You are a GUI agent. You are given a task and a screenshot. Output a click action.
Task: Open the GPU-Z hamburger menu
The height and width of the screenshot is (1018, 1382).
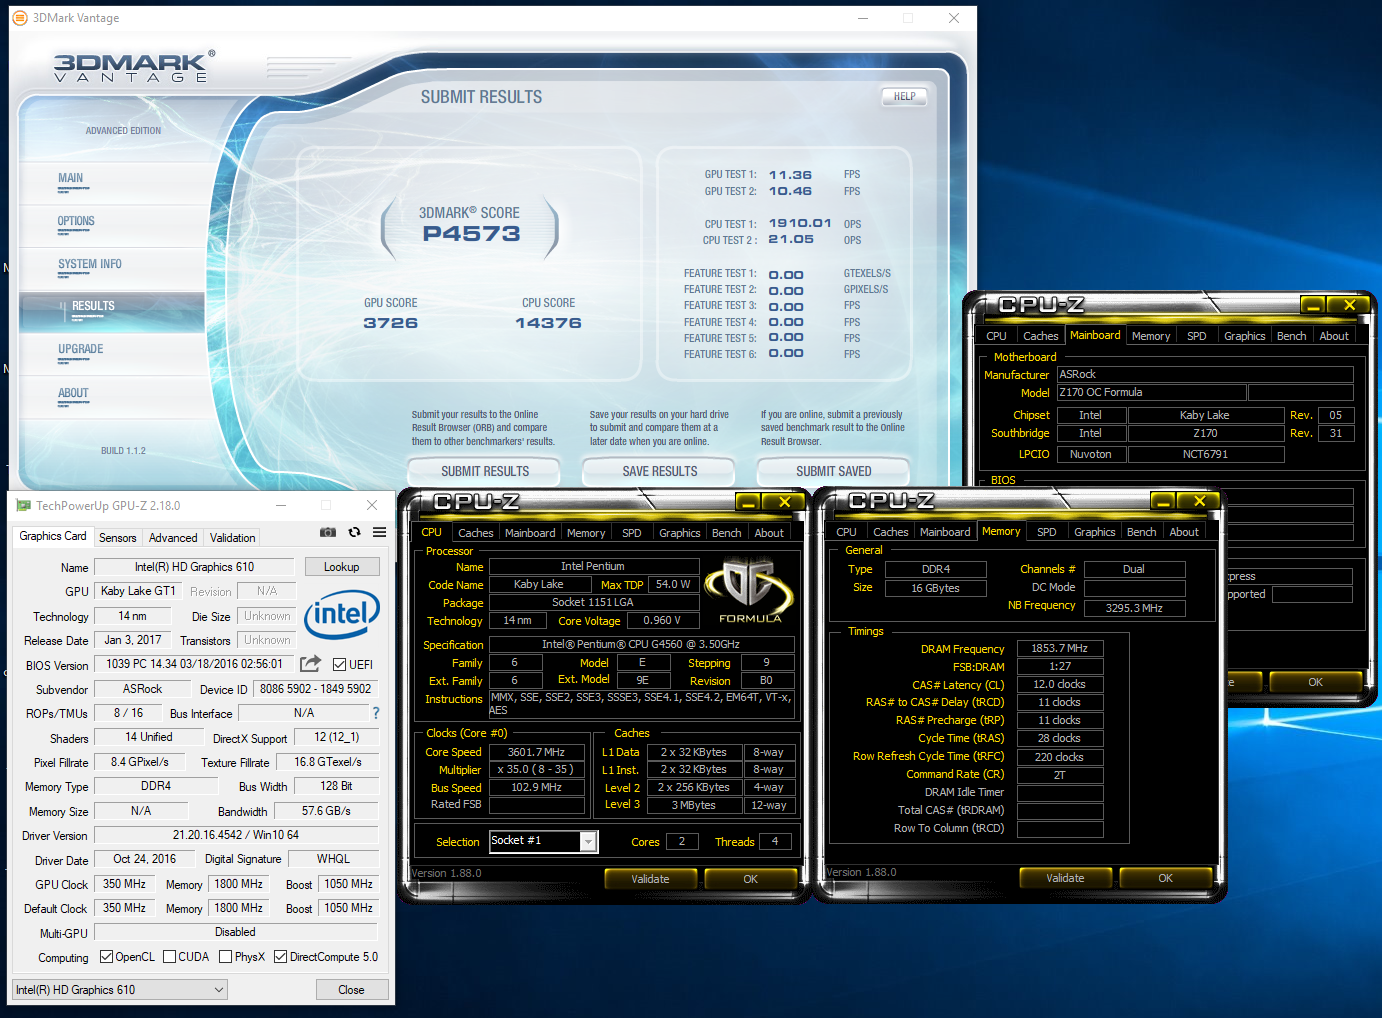coord(380,533)
